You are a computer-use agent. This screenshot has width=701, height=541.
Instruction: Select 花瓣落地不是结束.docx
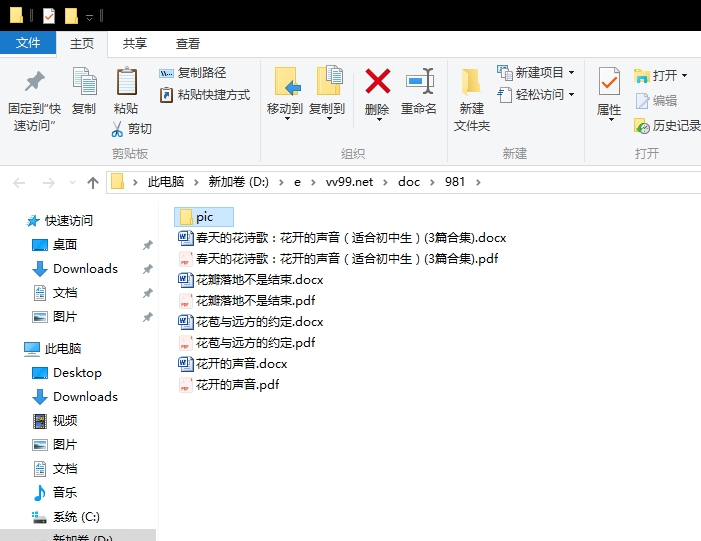coord(251,279)
